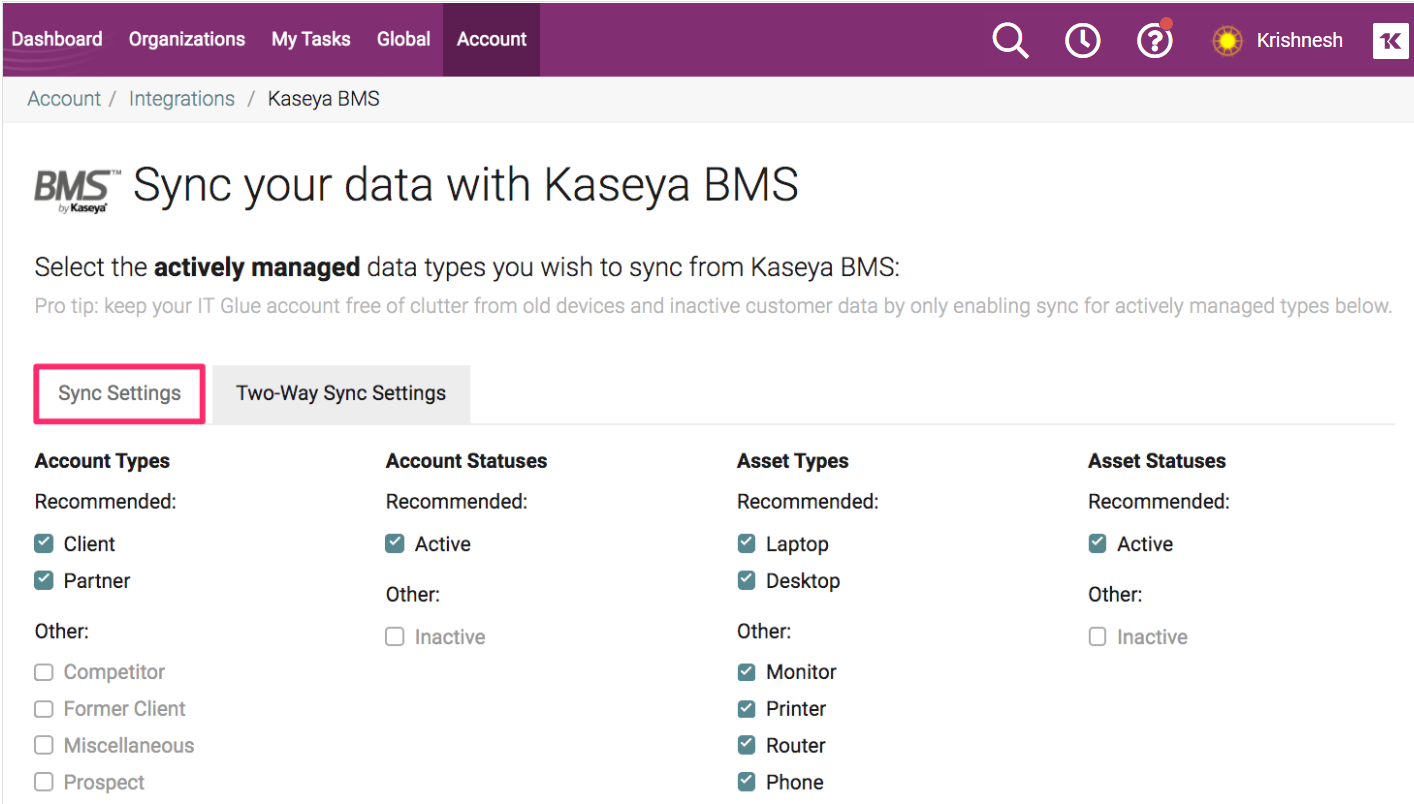The image size is (1414, 804).
Task: Select the Account nav item
Action: (492, 39)
